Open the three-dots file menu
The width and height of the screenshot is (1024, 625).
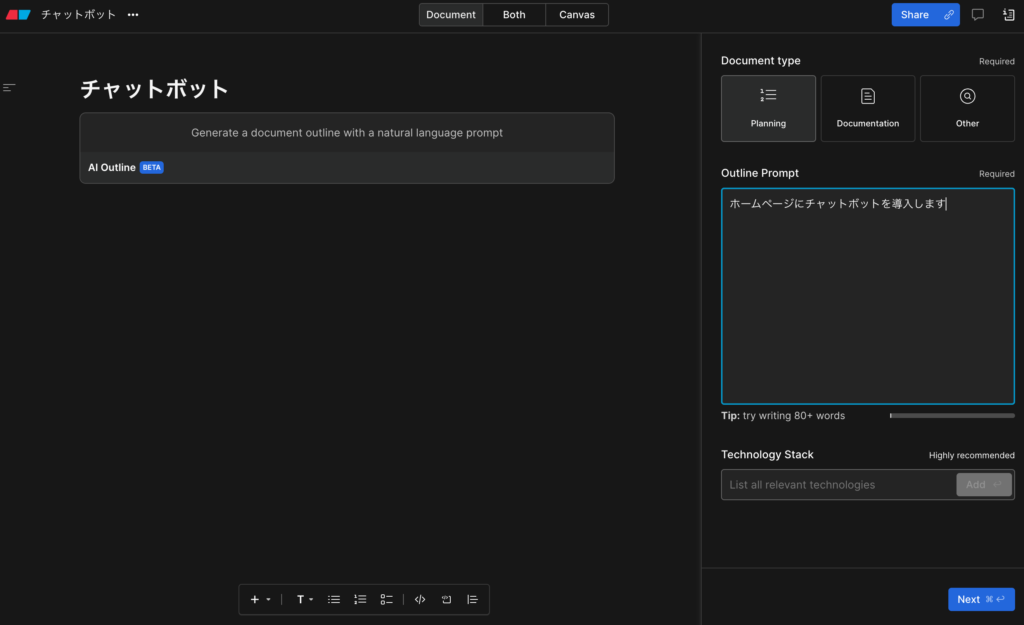pos(133,14)
